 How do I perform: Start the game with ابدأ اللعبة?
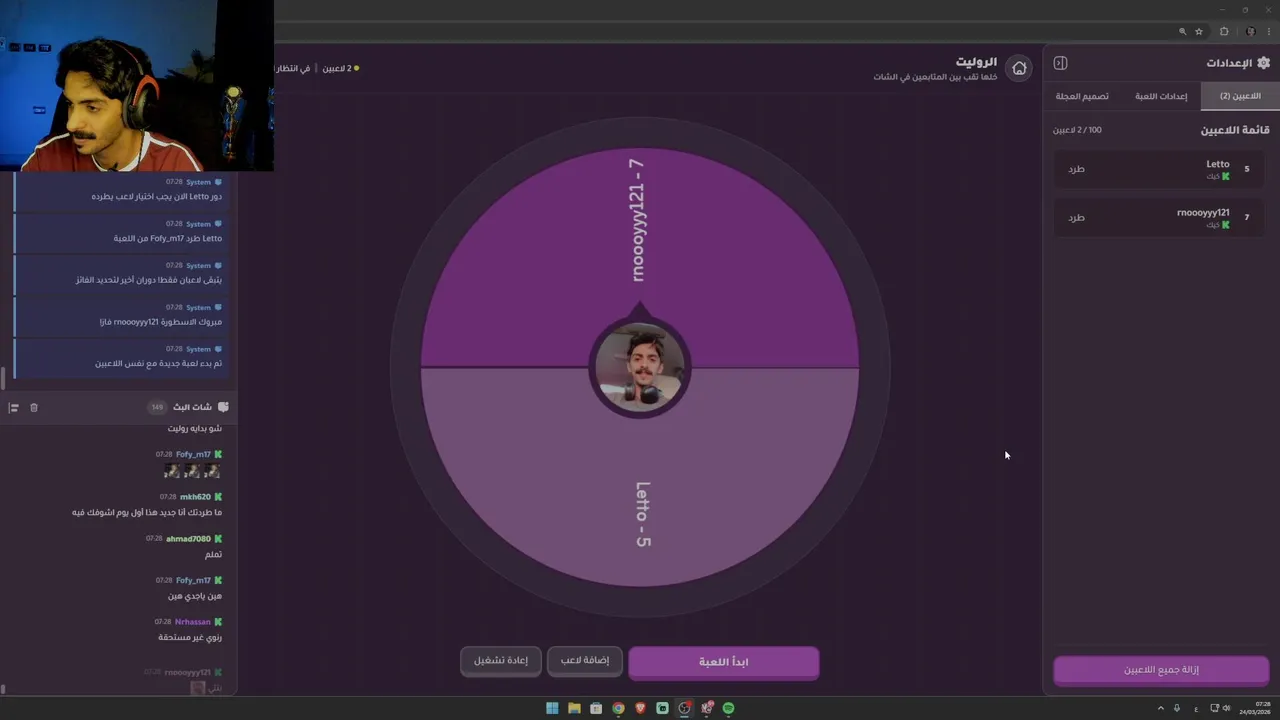[x=723, y=662]
